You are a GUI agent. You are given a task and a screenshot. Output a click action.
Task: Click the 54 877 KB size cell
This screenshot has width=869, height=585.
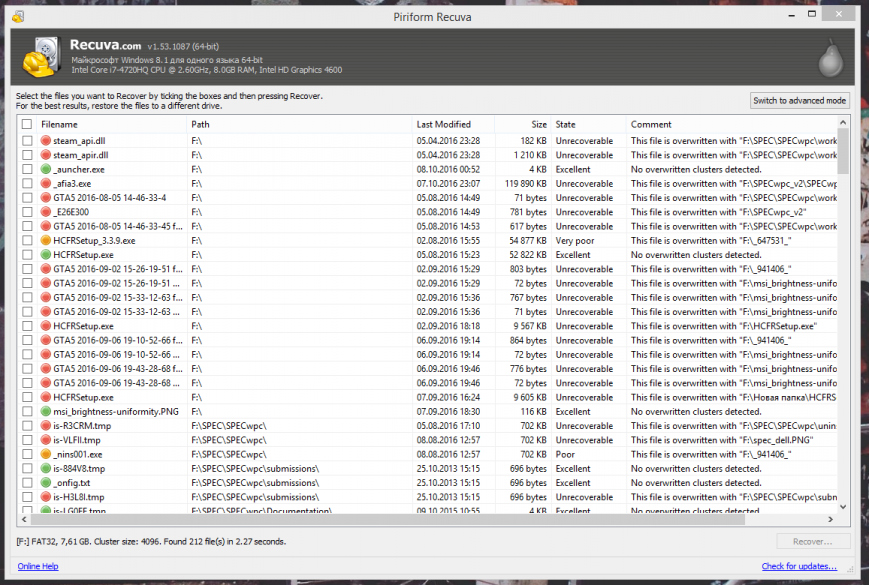coord(528,240)
